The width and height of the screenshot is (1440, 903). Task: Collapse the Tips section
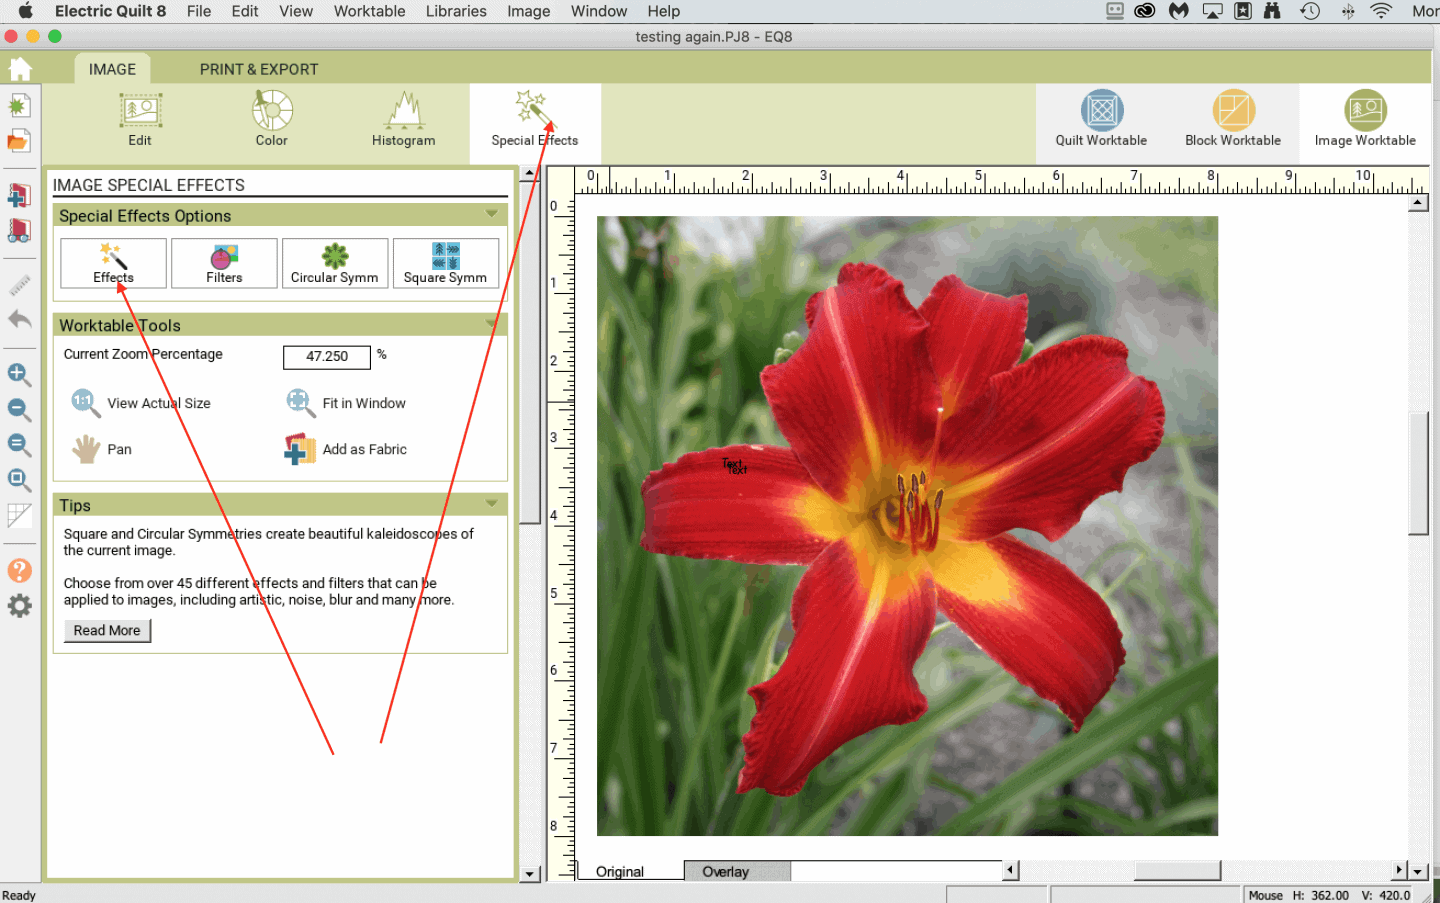(491, 503)
